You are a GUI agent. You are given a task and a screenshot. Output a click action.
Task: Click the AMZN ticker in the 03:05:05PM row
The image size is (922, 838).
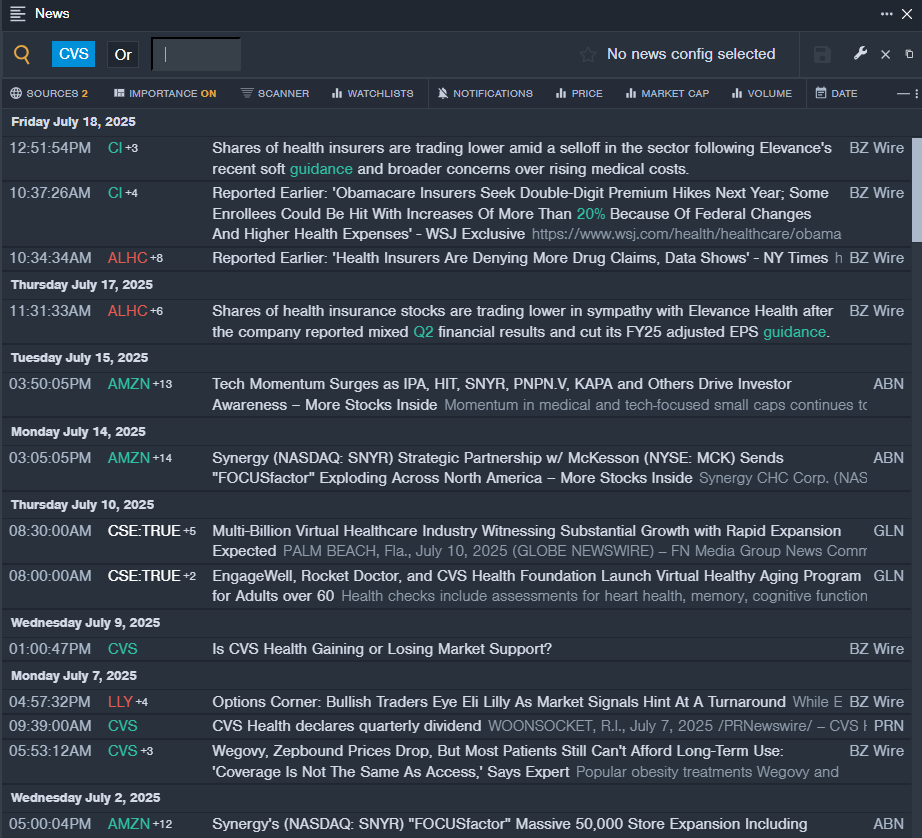(x=129, y=458)
